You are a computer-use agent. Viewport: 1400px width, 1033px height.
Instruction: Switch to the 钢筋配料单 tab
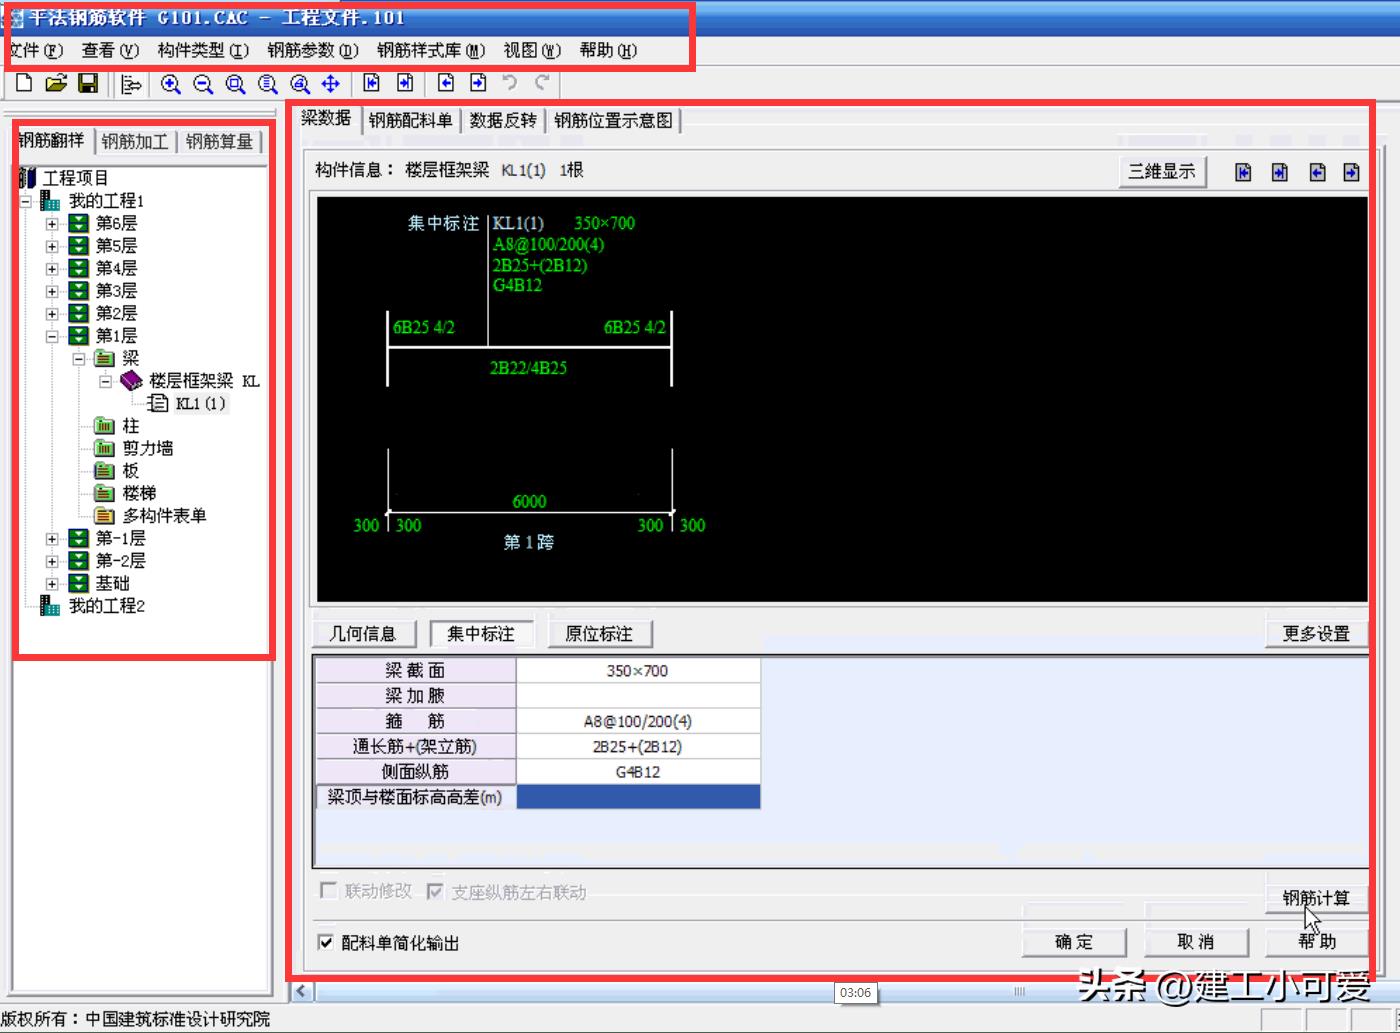tap(410, 120)
